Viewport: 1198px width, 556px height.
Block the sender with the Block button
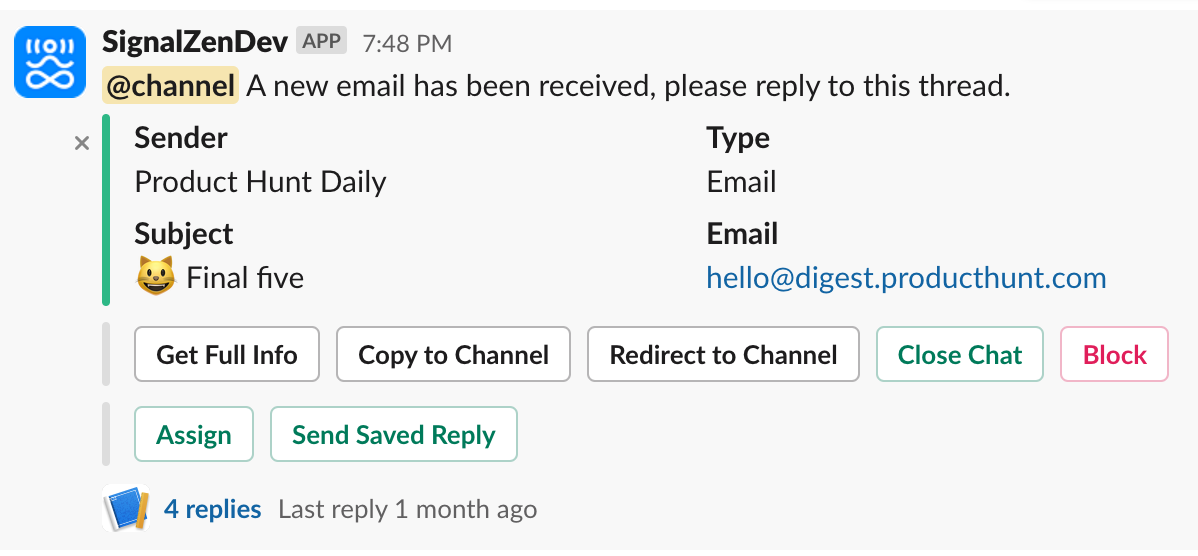pyautogui.click(x=1114, y=355)
